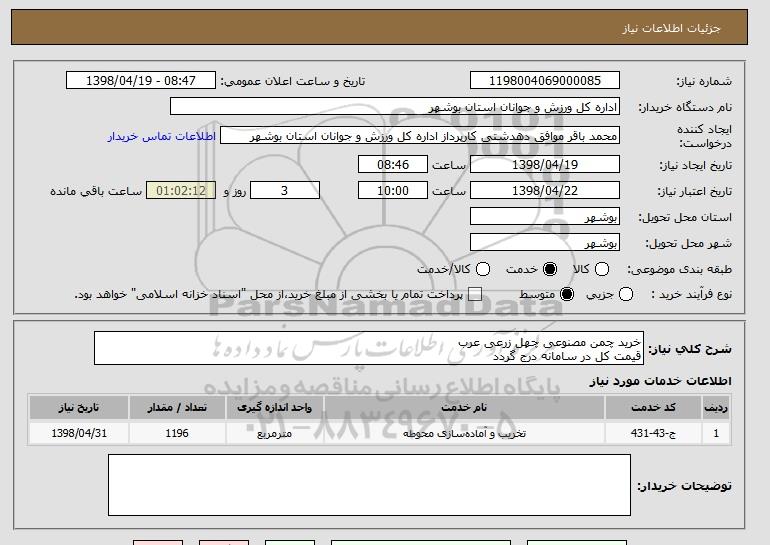Image resolution: width=770 pixels, height=545 pixels.
Task: Select the خدمت radio button
Action: (x=550, y=269)
